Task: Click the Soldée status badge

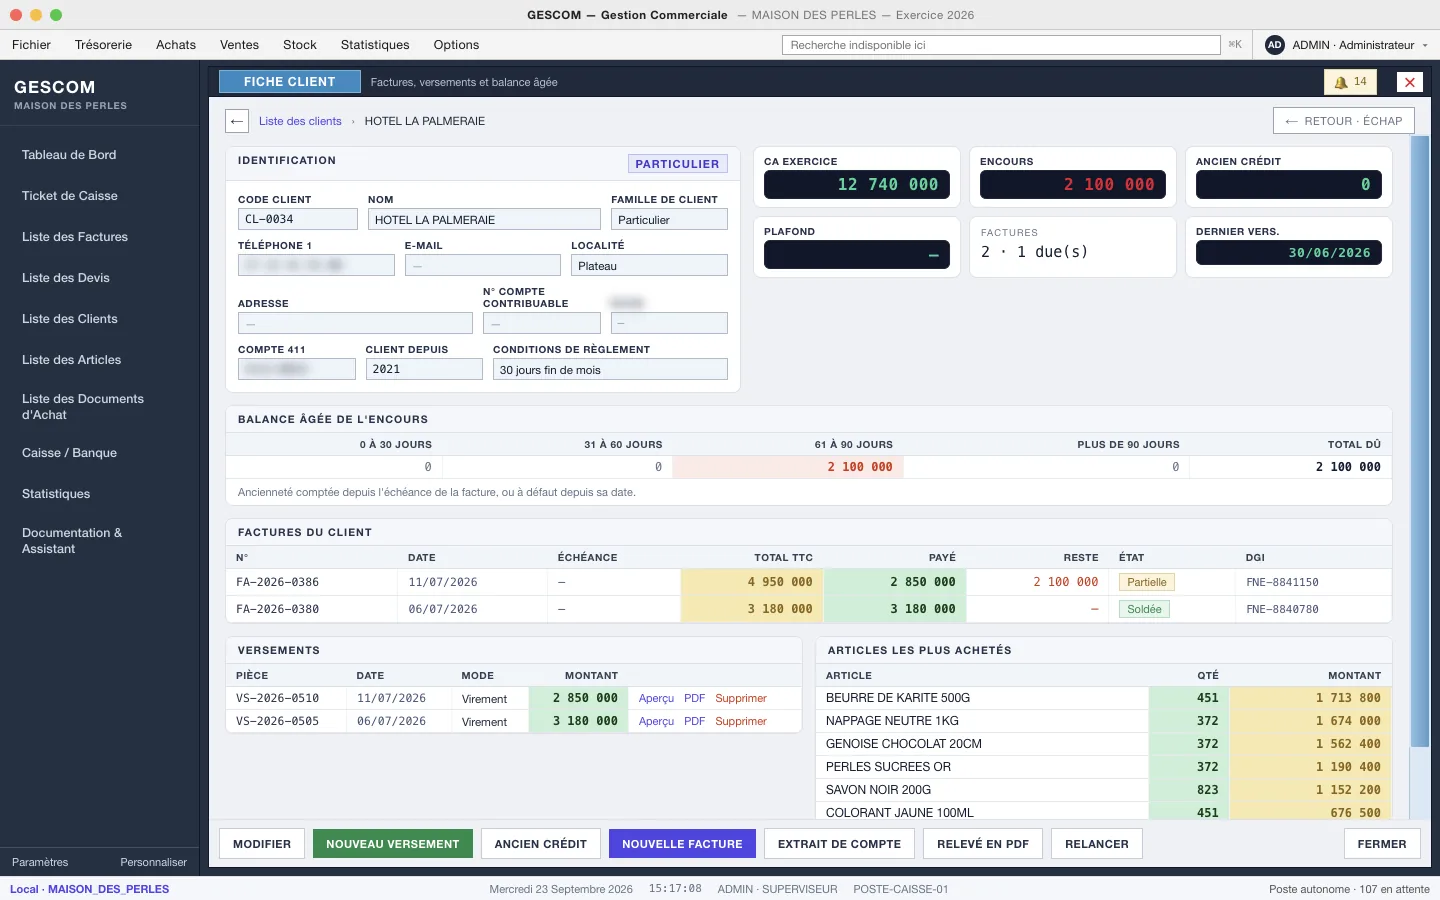Action: (x=1144, y=609)
